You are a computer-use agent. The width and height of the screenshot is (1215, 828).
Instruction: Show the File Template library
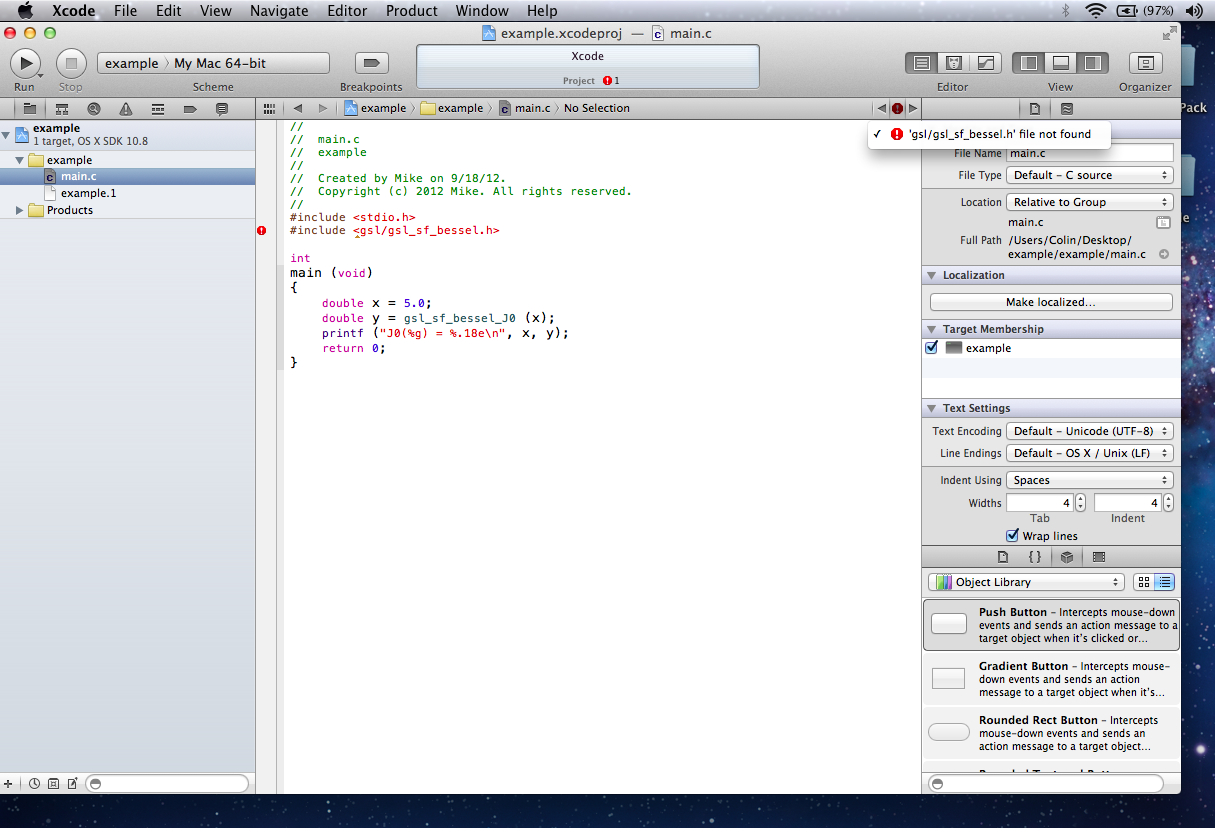pos(1003,557)
